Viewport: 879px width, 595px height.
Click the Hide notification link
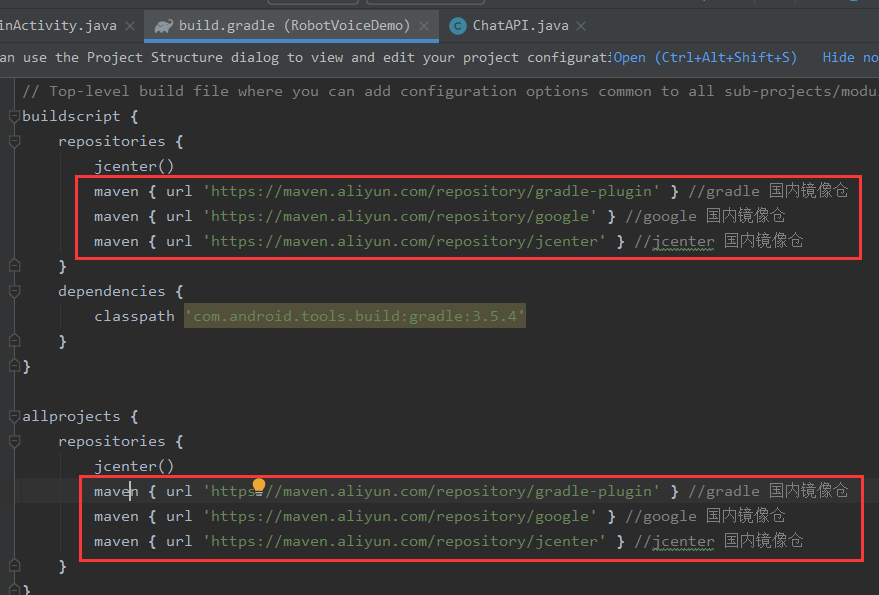coord(850,57)
